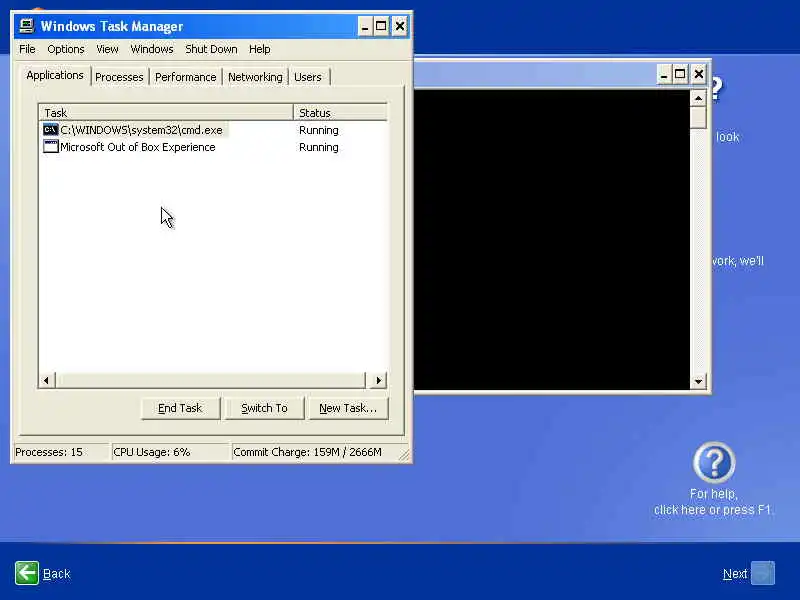Click 'For help, click here or press F1'
Viewport: 800px width, 600px height.
tap(713, 502)
